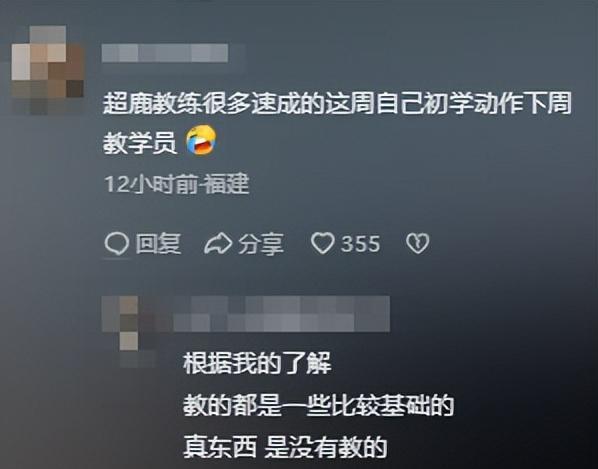The image size is (598, 469).
Task: Click the underline beneath the reply icon
Action: (x=117, y=258)
